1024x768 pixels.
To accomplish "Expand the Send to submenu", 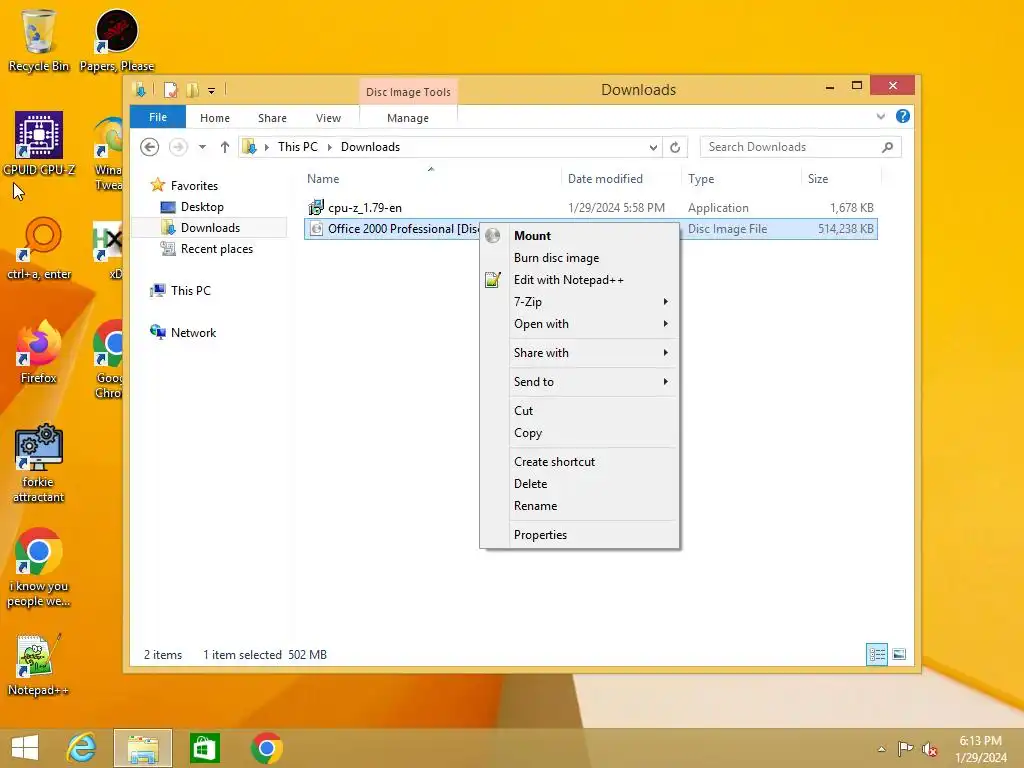I will (591, 381).
